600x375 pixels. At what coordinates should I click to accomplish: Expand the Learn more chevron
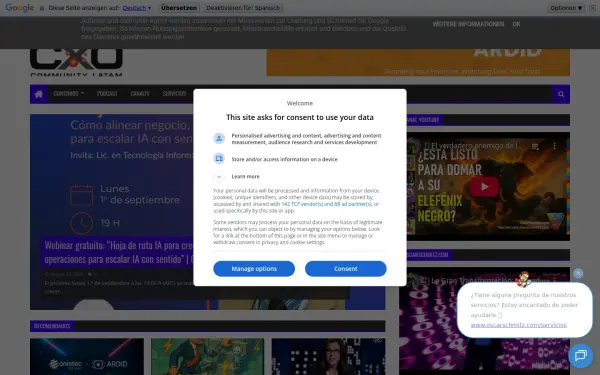(x=219, y=176)
